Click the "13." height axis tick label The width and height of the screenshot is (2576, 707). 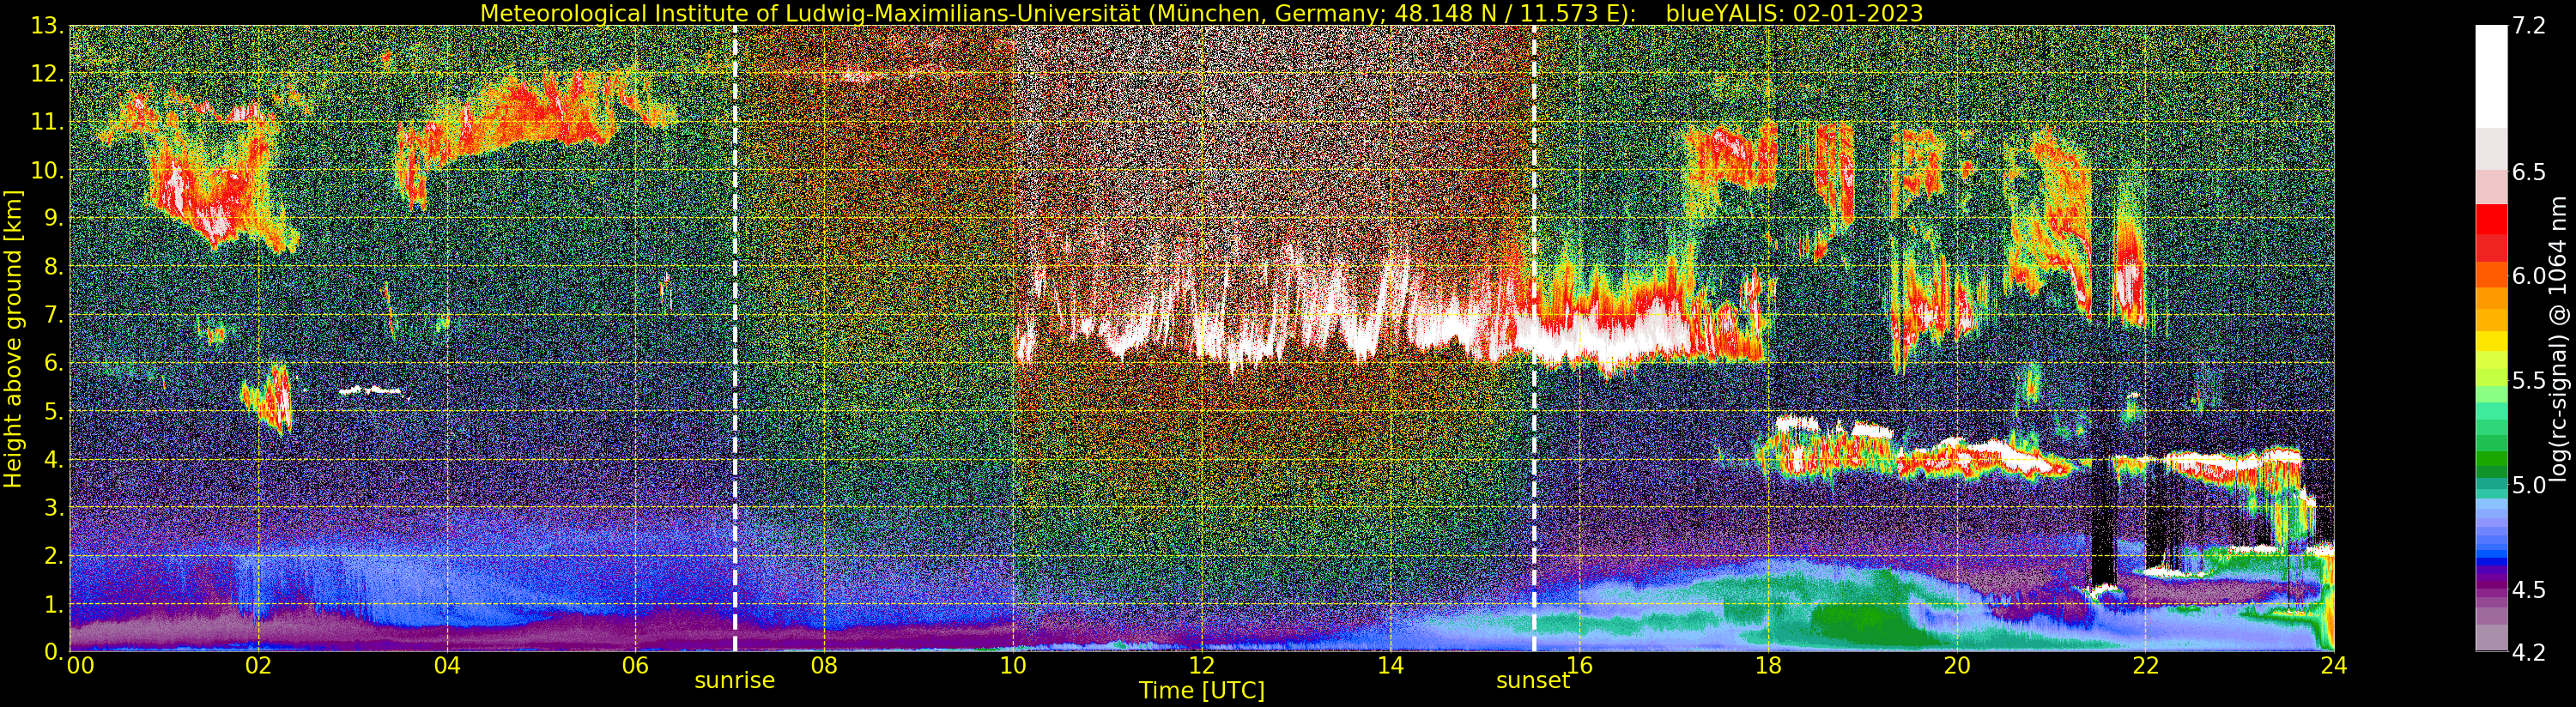click(47, 27)
